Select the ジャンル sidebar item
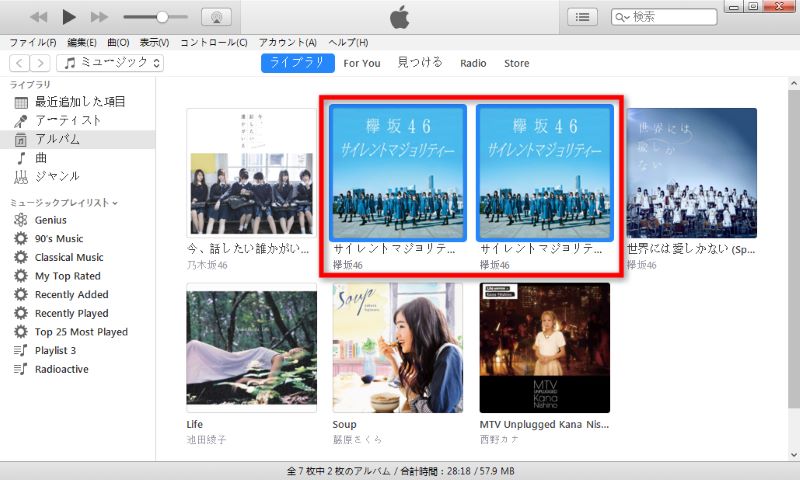The width and height of the screenshot is (800, 480). 57,177
